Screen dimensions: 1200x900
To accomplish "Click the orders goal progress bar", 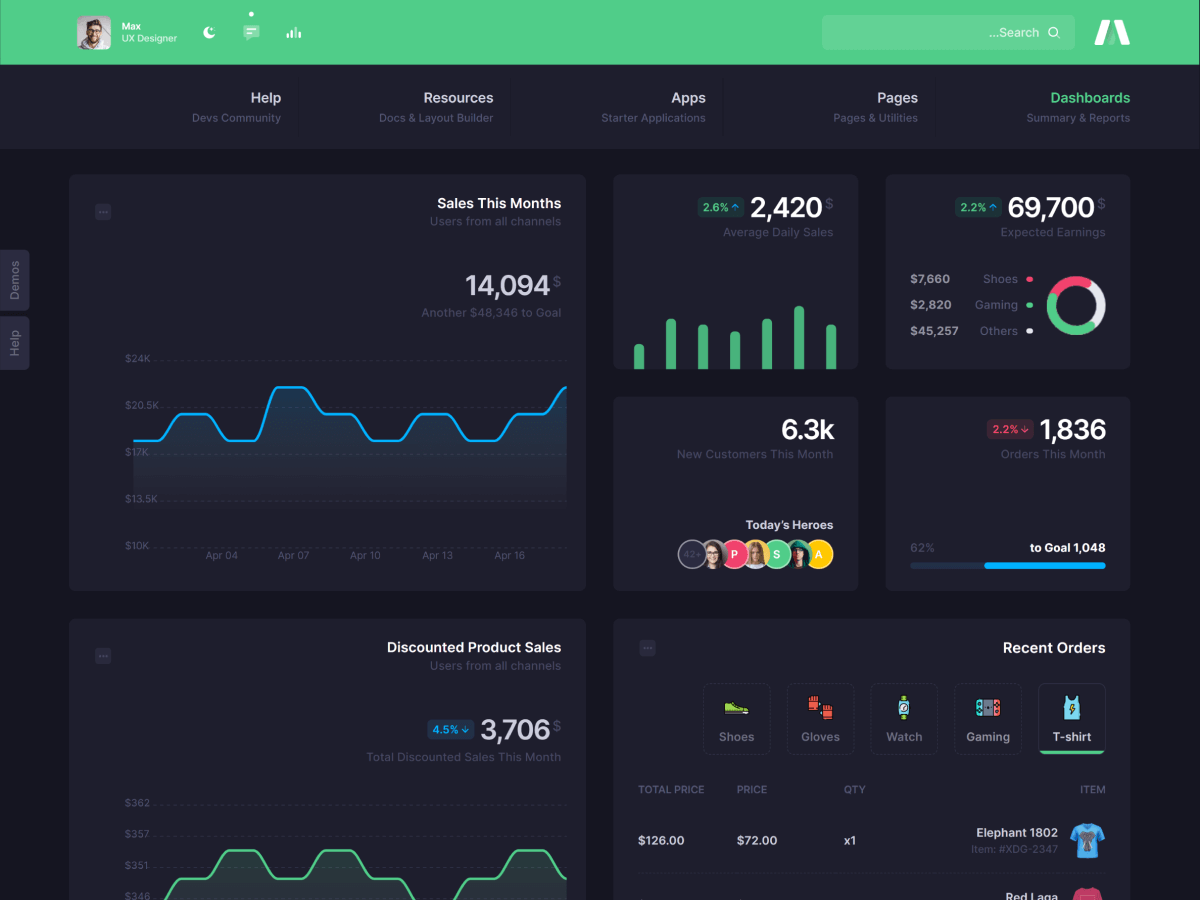I will pos(1007,566).
